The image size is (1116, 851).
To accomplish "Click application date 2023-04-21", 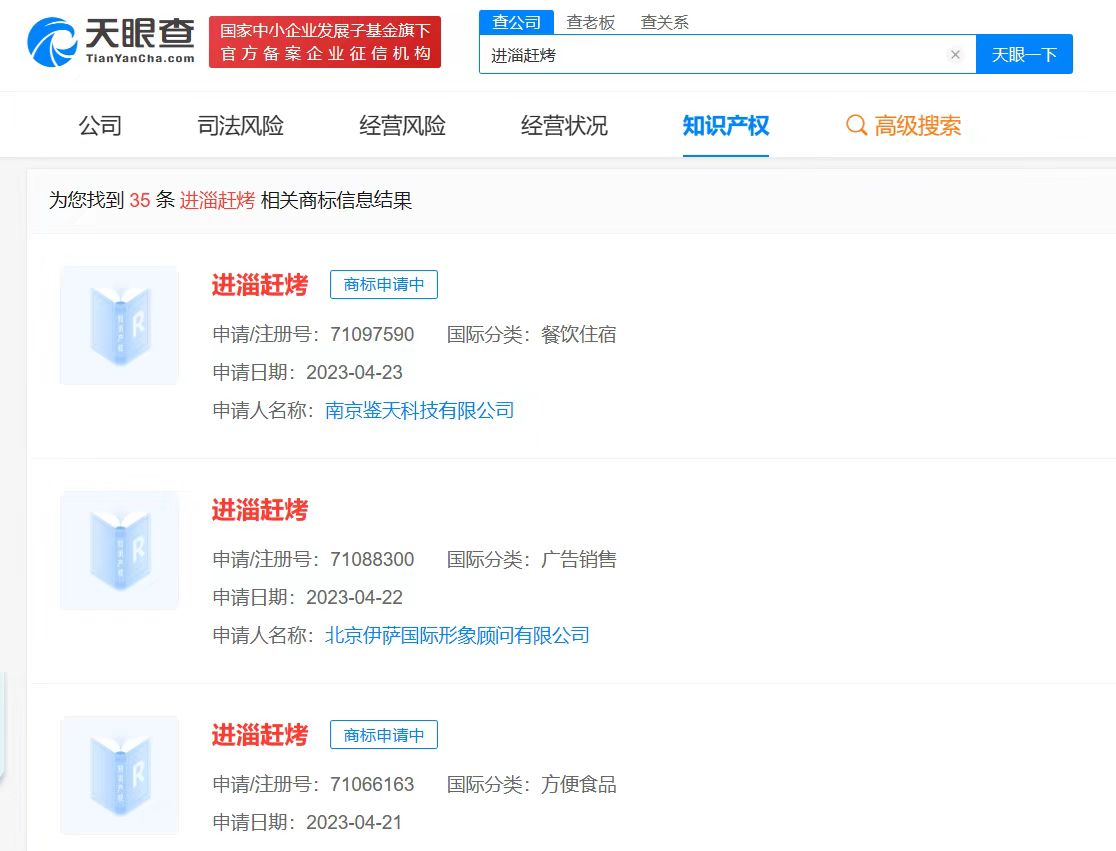I will (x=354, y=822).
